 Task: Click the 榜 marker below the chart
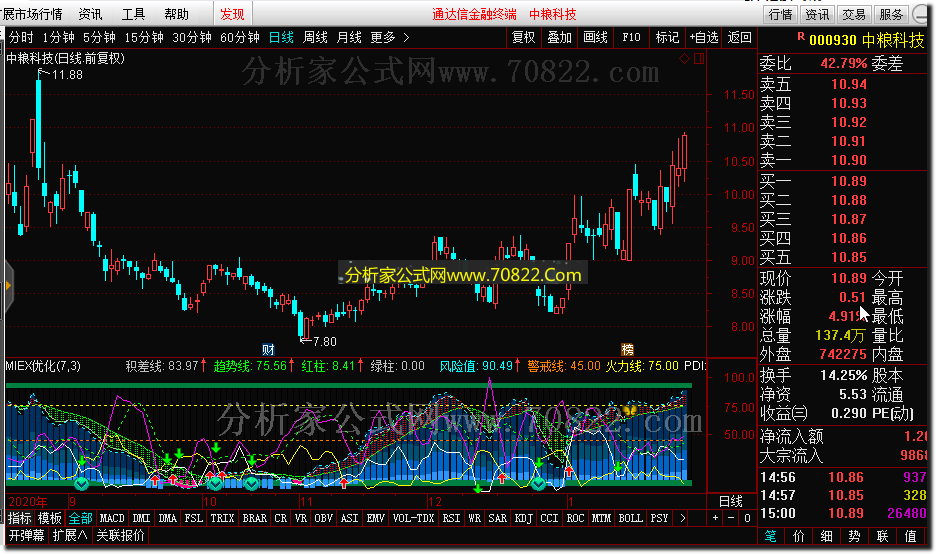coord(627,350)
